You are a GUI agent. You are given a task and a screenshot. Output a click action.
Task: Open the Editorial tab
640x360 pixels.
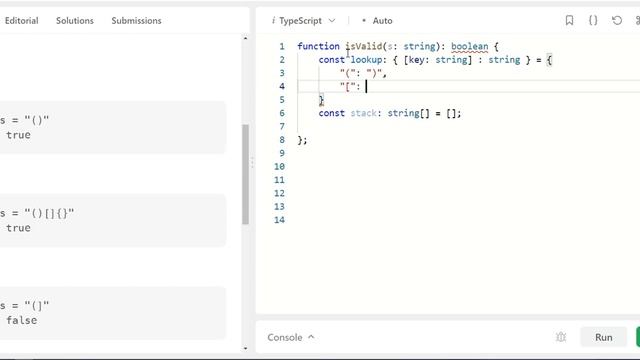pyautogui.click(x=21, y=20)
